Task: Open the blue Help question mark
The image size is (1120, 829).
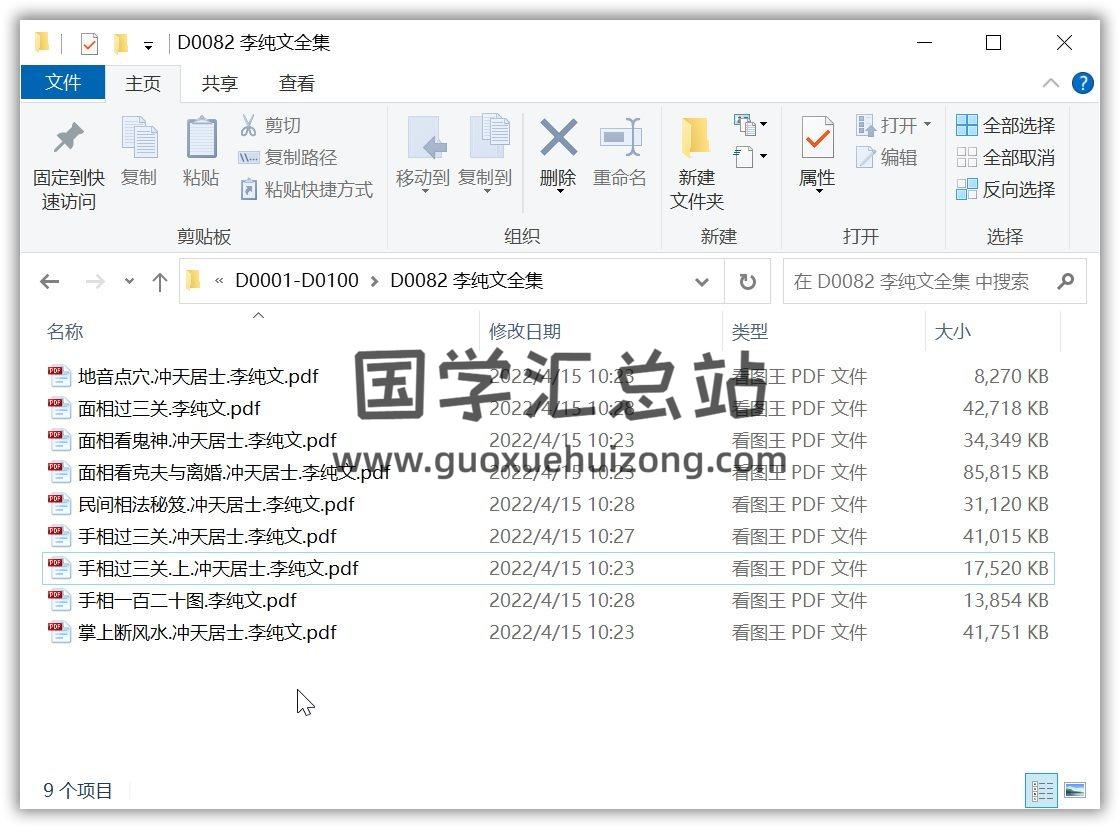Action: coord(1083,83)
